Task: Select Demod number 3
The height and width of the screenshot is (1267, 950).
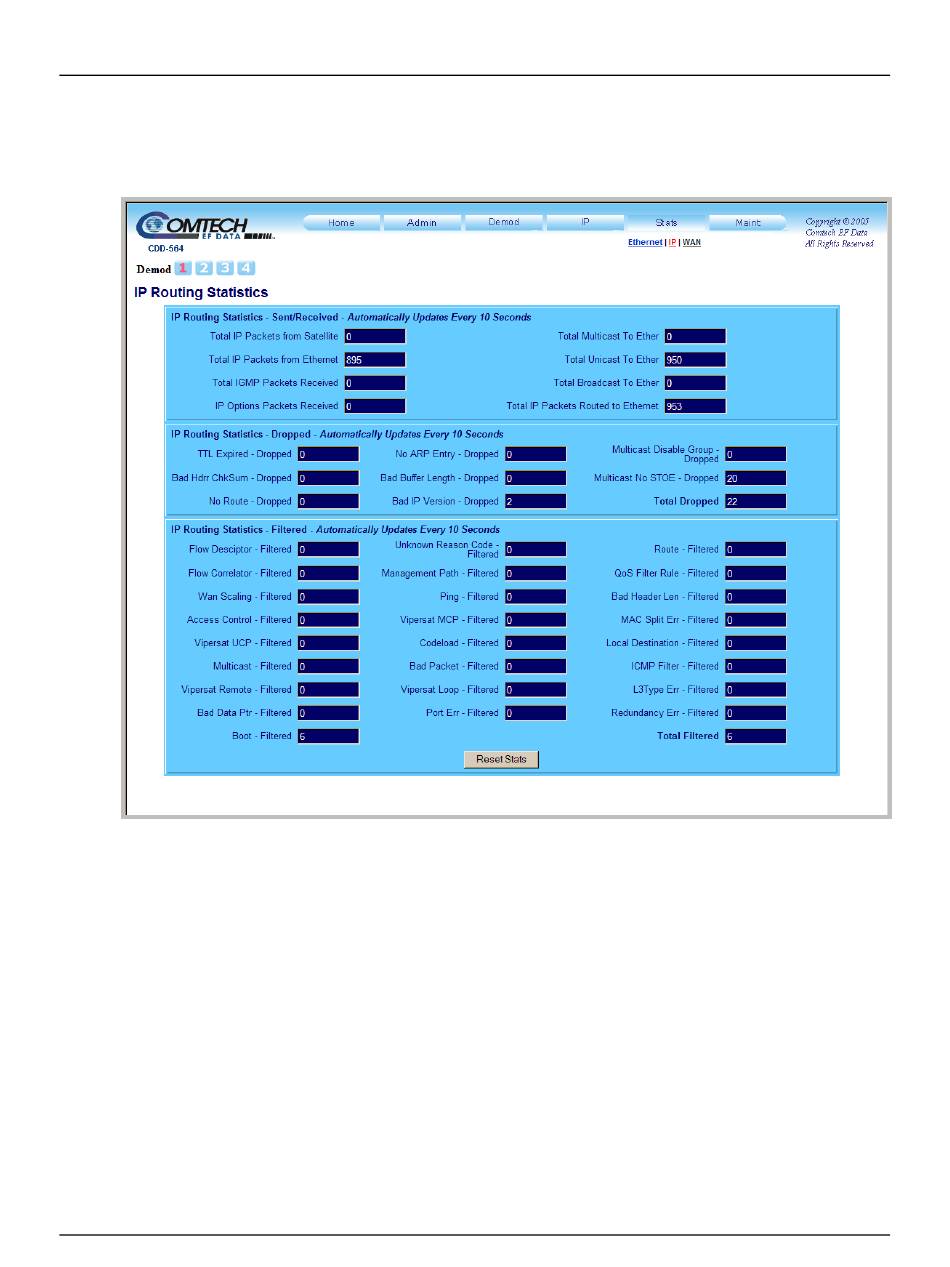Action: [225, 268]
